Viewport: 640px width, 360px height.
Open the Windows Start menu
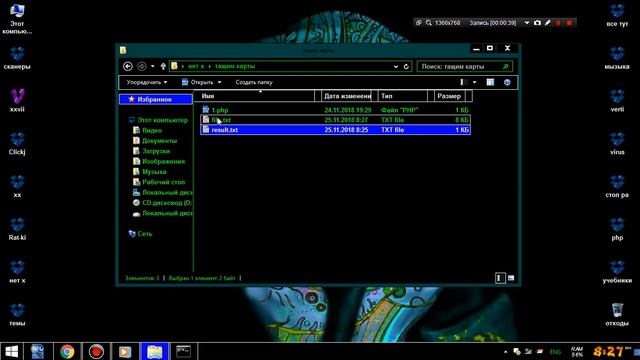coord(11,351)
